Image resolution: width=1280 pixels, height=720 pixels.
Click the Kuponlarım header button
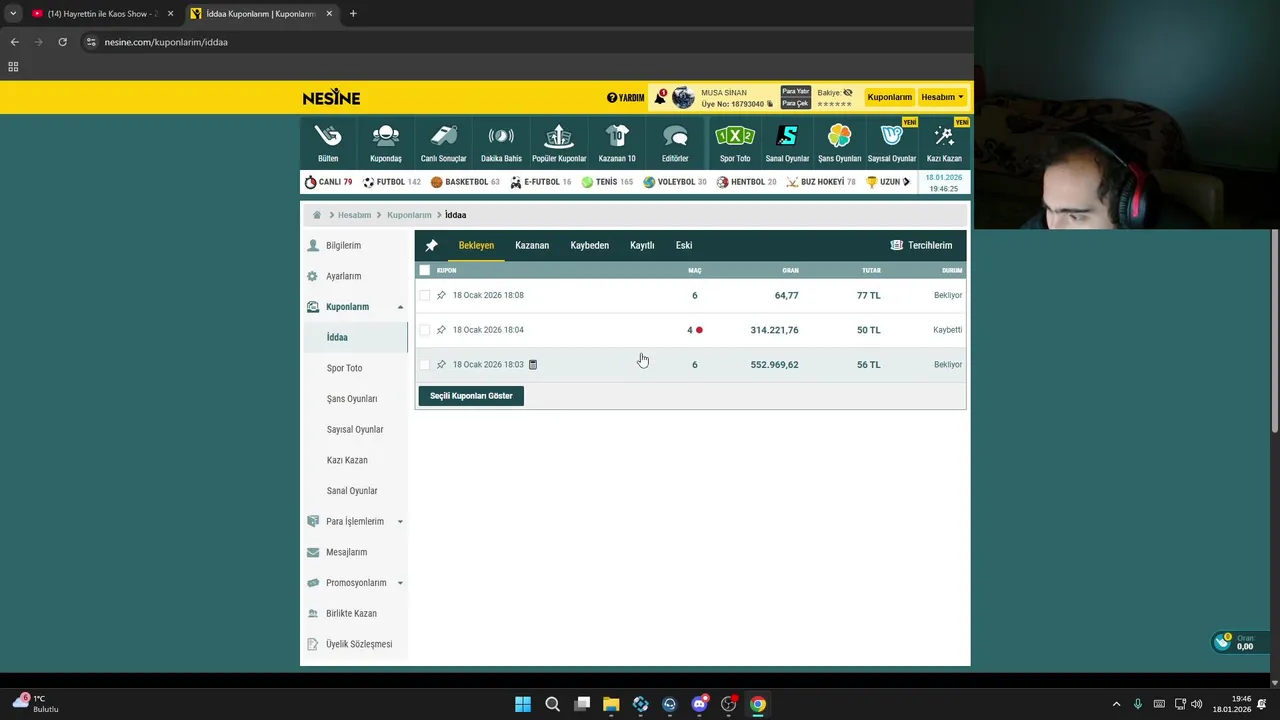pos(889,97)
